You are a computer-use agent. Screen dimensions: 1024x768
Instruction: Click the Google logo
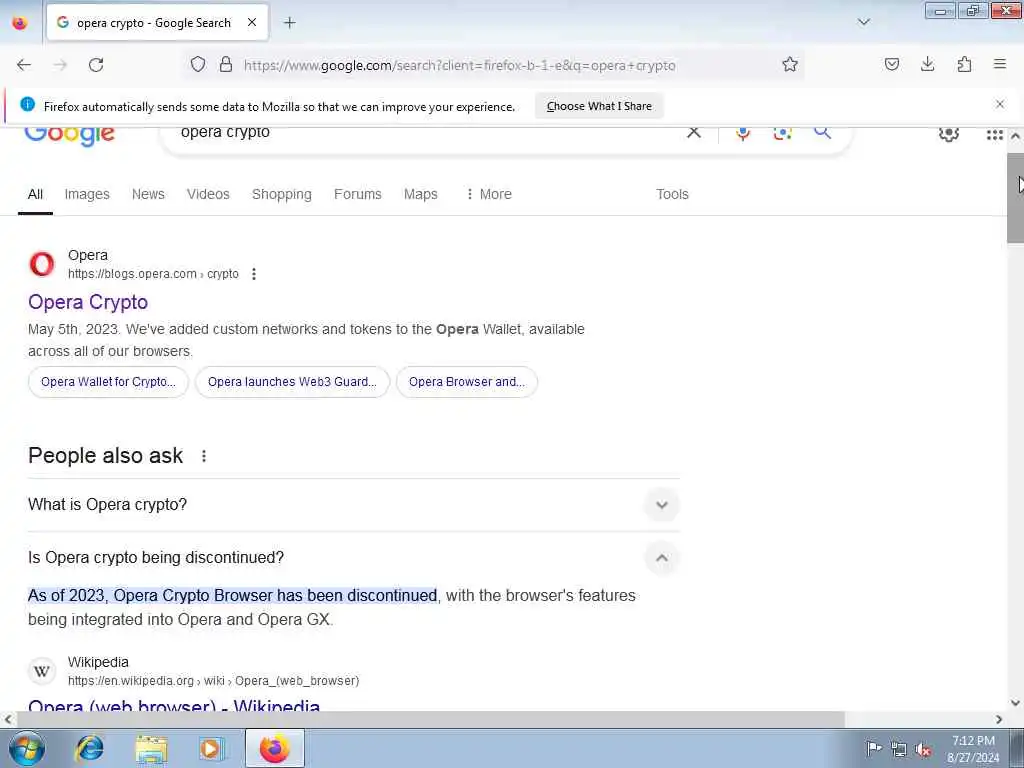point(70,136)
